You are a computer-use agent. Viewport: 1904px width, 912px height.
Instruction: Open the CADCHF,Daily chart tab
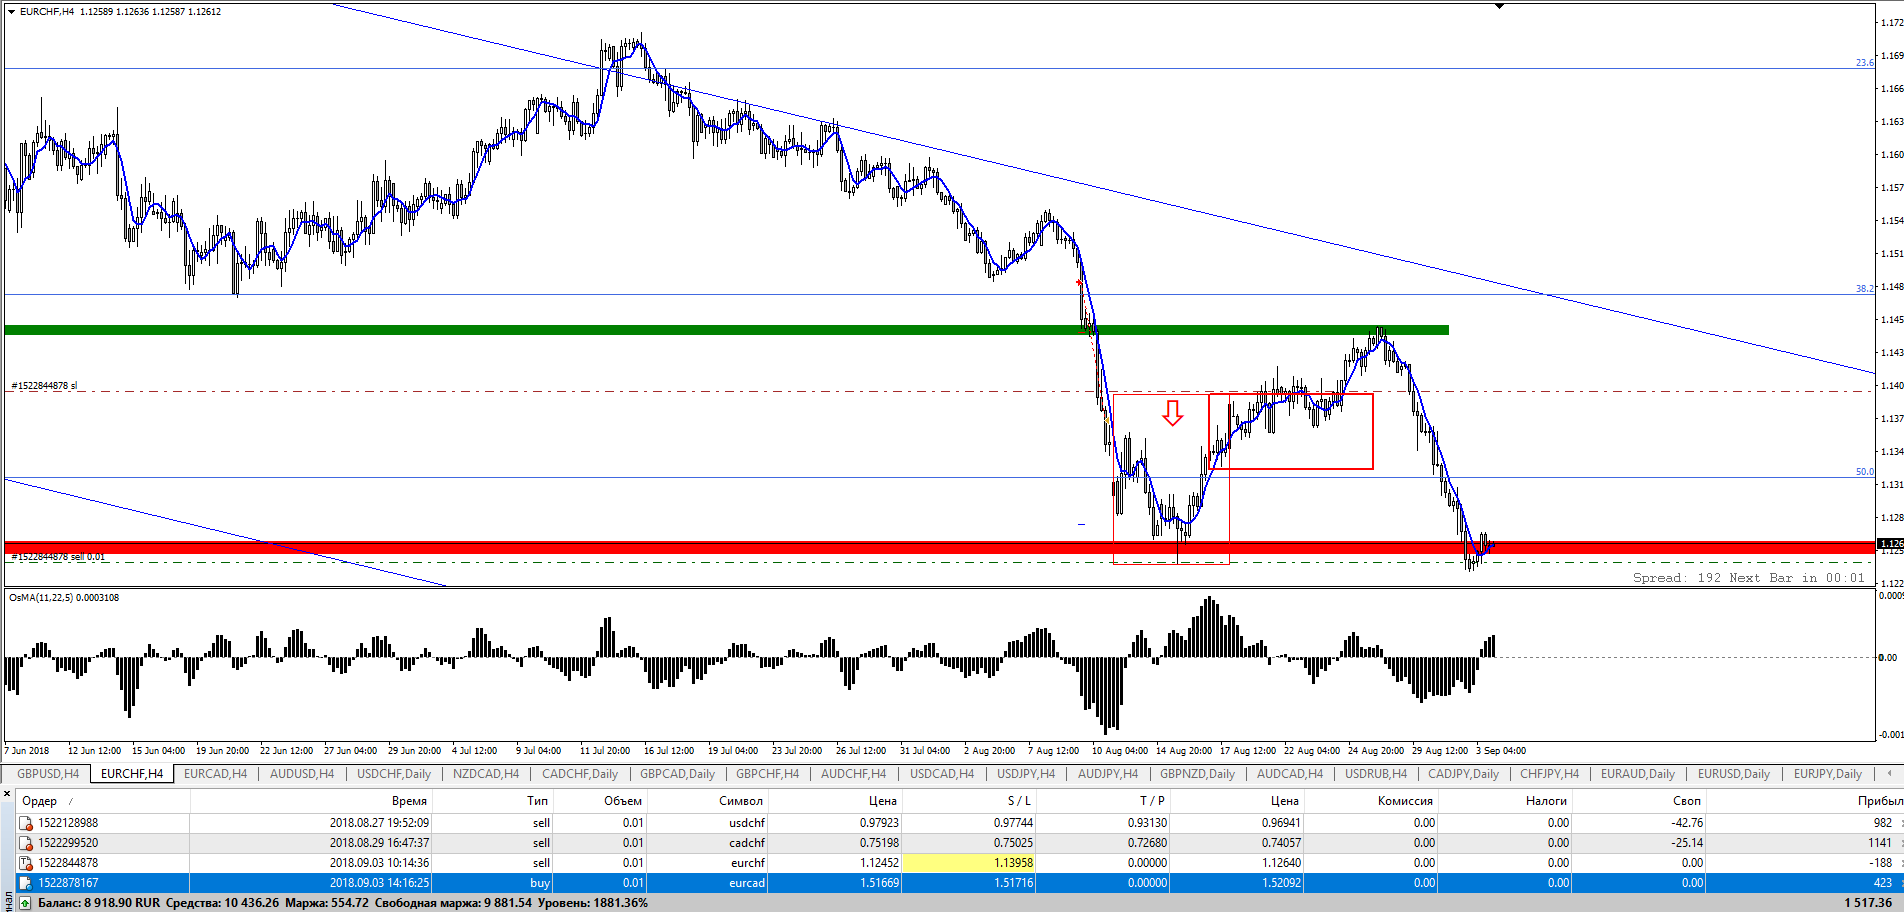click(580, 774)
